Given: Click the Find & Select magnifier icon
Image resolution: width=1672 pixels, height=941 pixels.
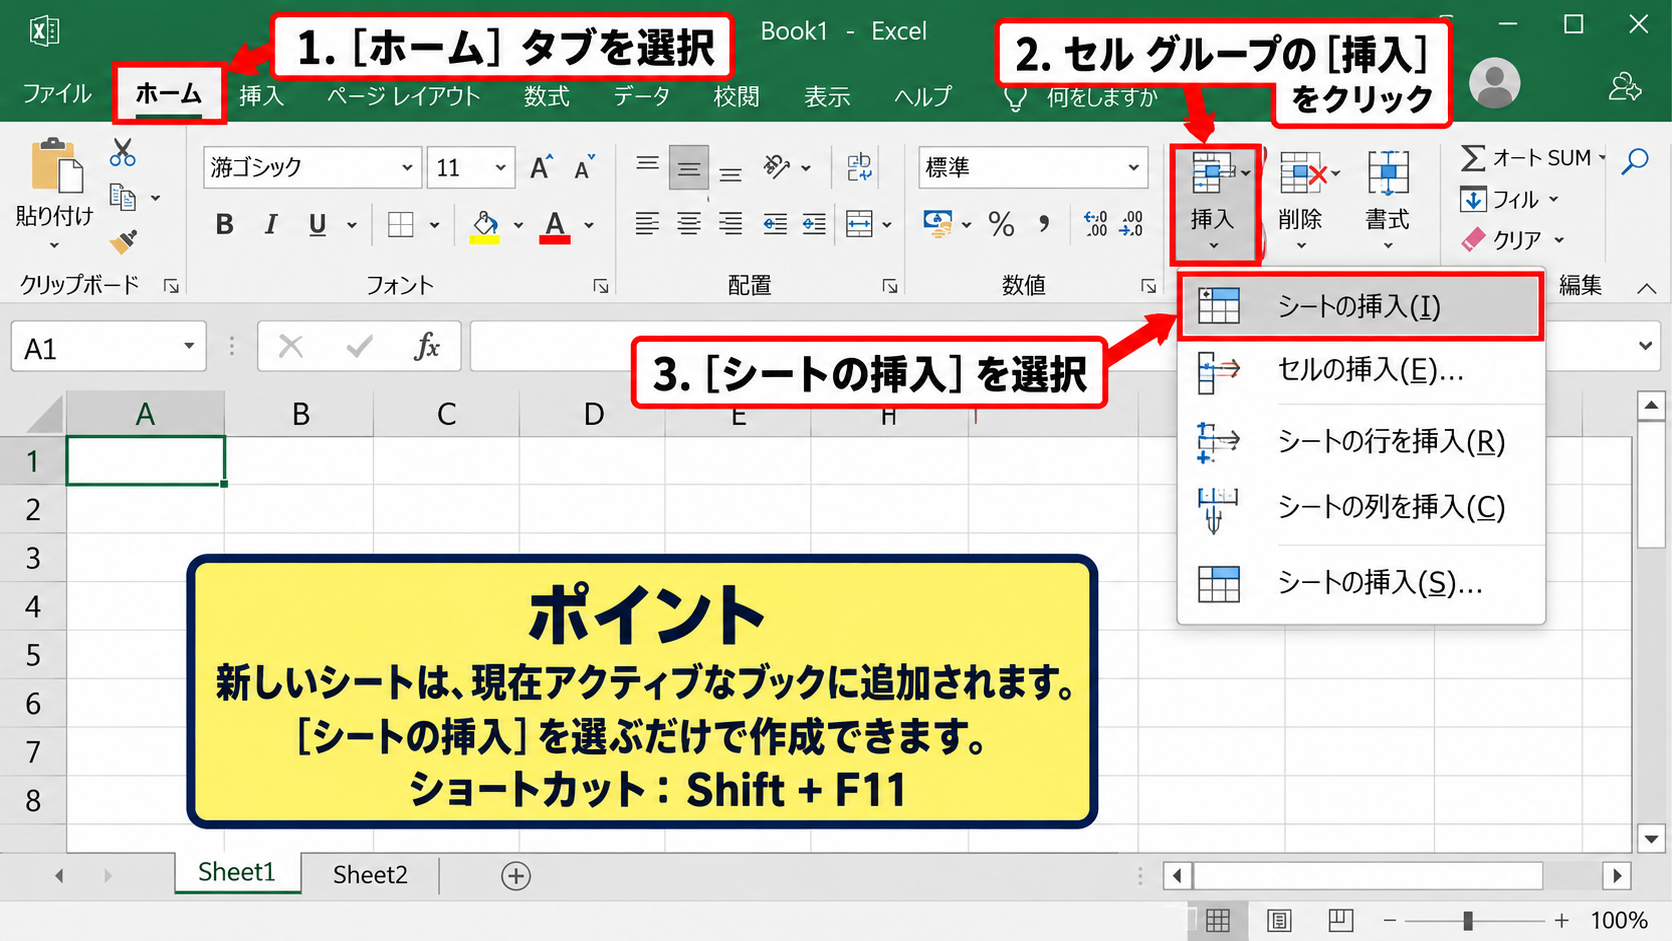Looking at the screenshot, I should [x=1635, y=160].
